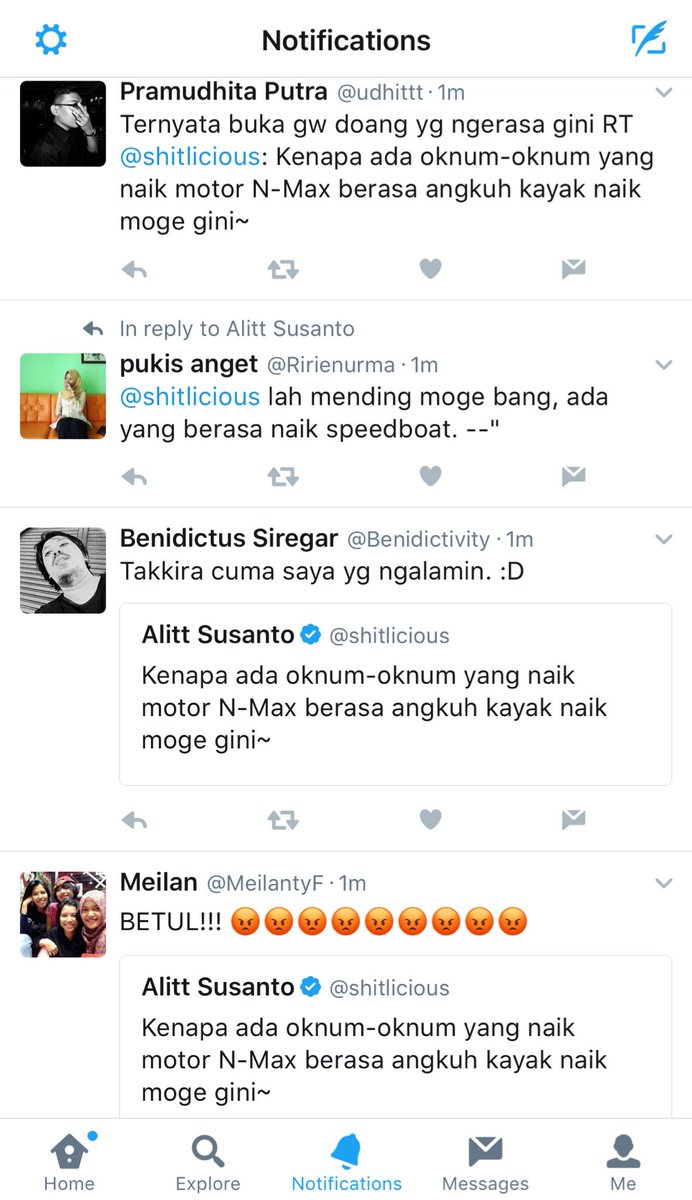The height and width of the screenshot is (1200, 692).
Task: Reply to Benidictus Siregar's tweet
Action: [134, 820]
